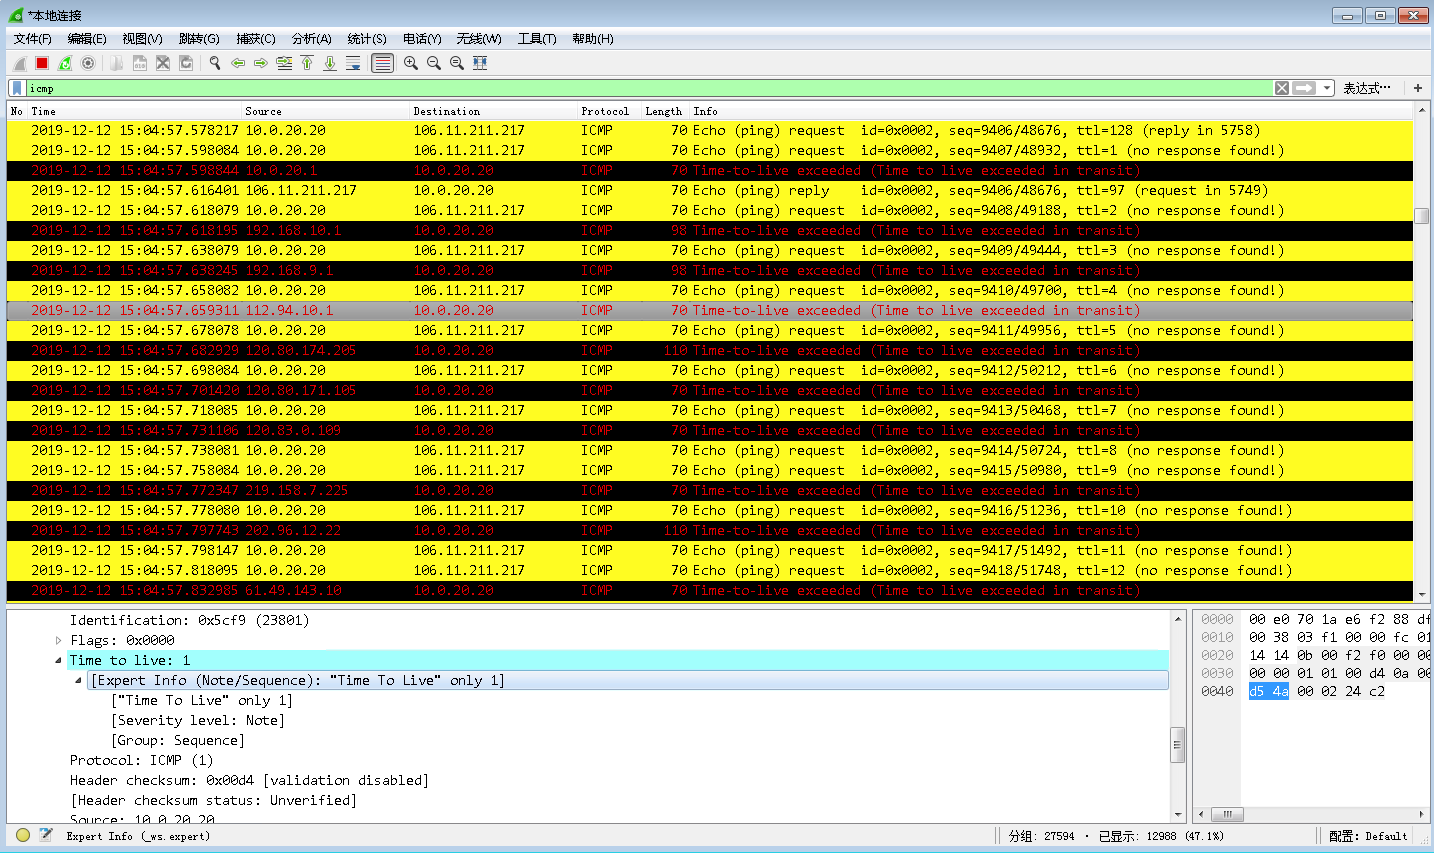
Task: Clear the icmp display filter
Action: (1282, 88)
